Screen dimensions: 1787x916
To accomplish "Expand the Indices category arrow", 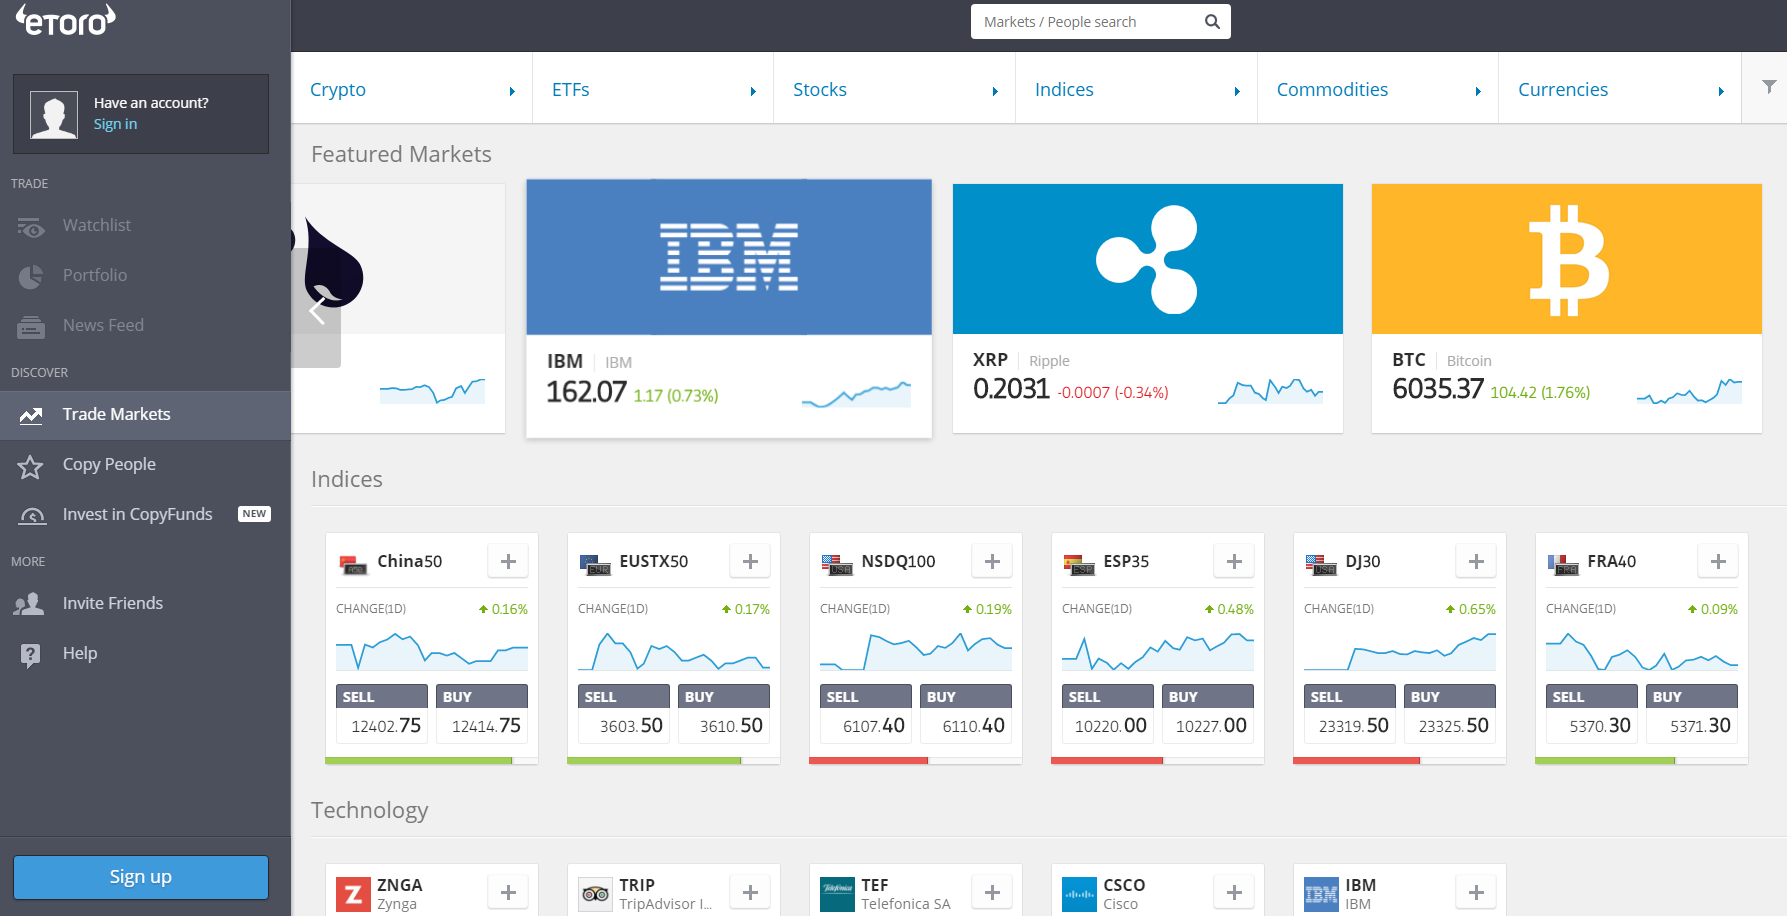I will point(1237,91).
